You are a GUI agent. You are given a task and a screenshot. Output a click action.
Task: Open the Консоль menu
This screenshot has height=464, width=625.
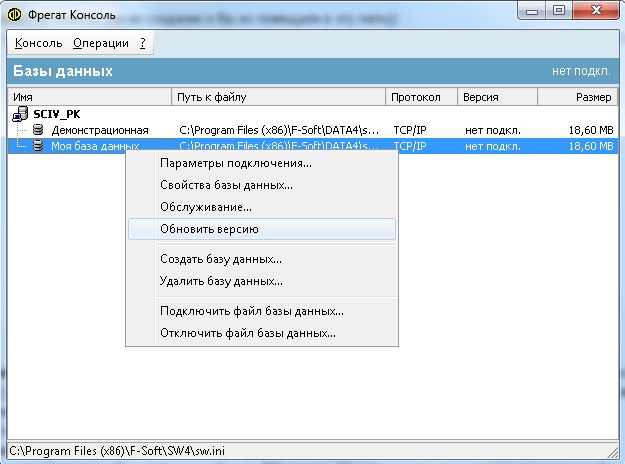[x=38, y=43]
